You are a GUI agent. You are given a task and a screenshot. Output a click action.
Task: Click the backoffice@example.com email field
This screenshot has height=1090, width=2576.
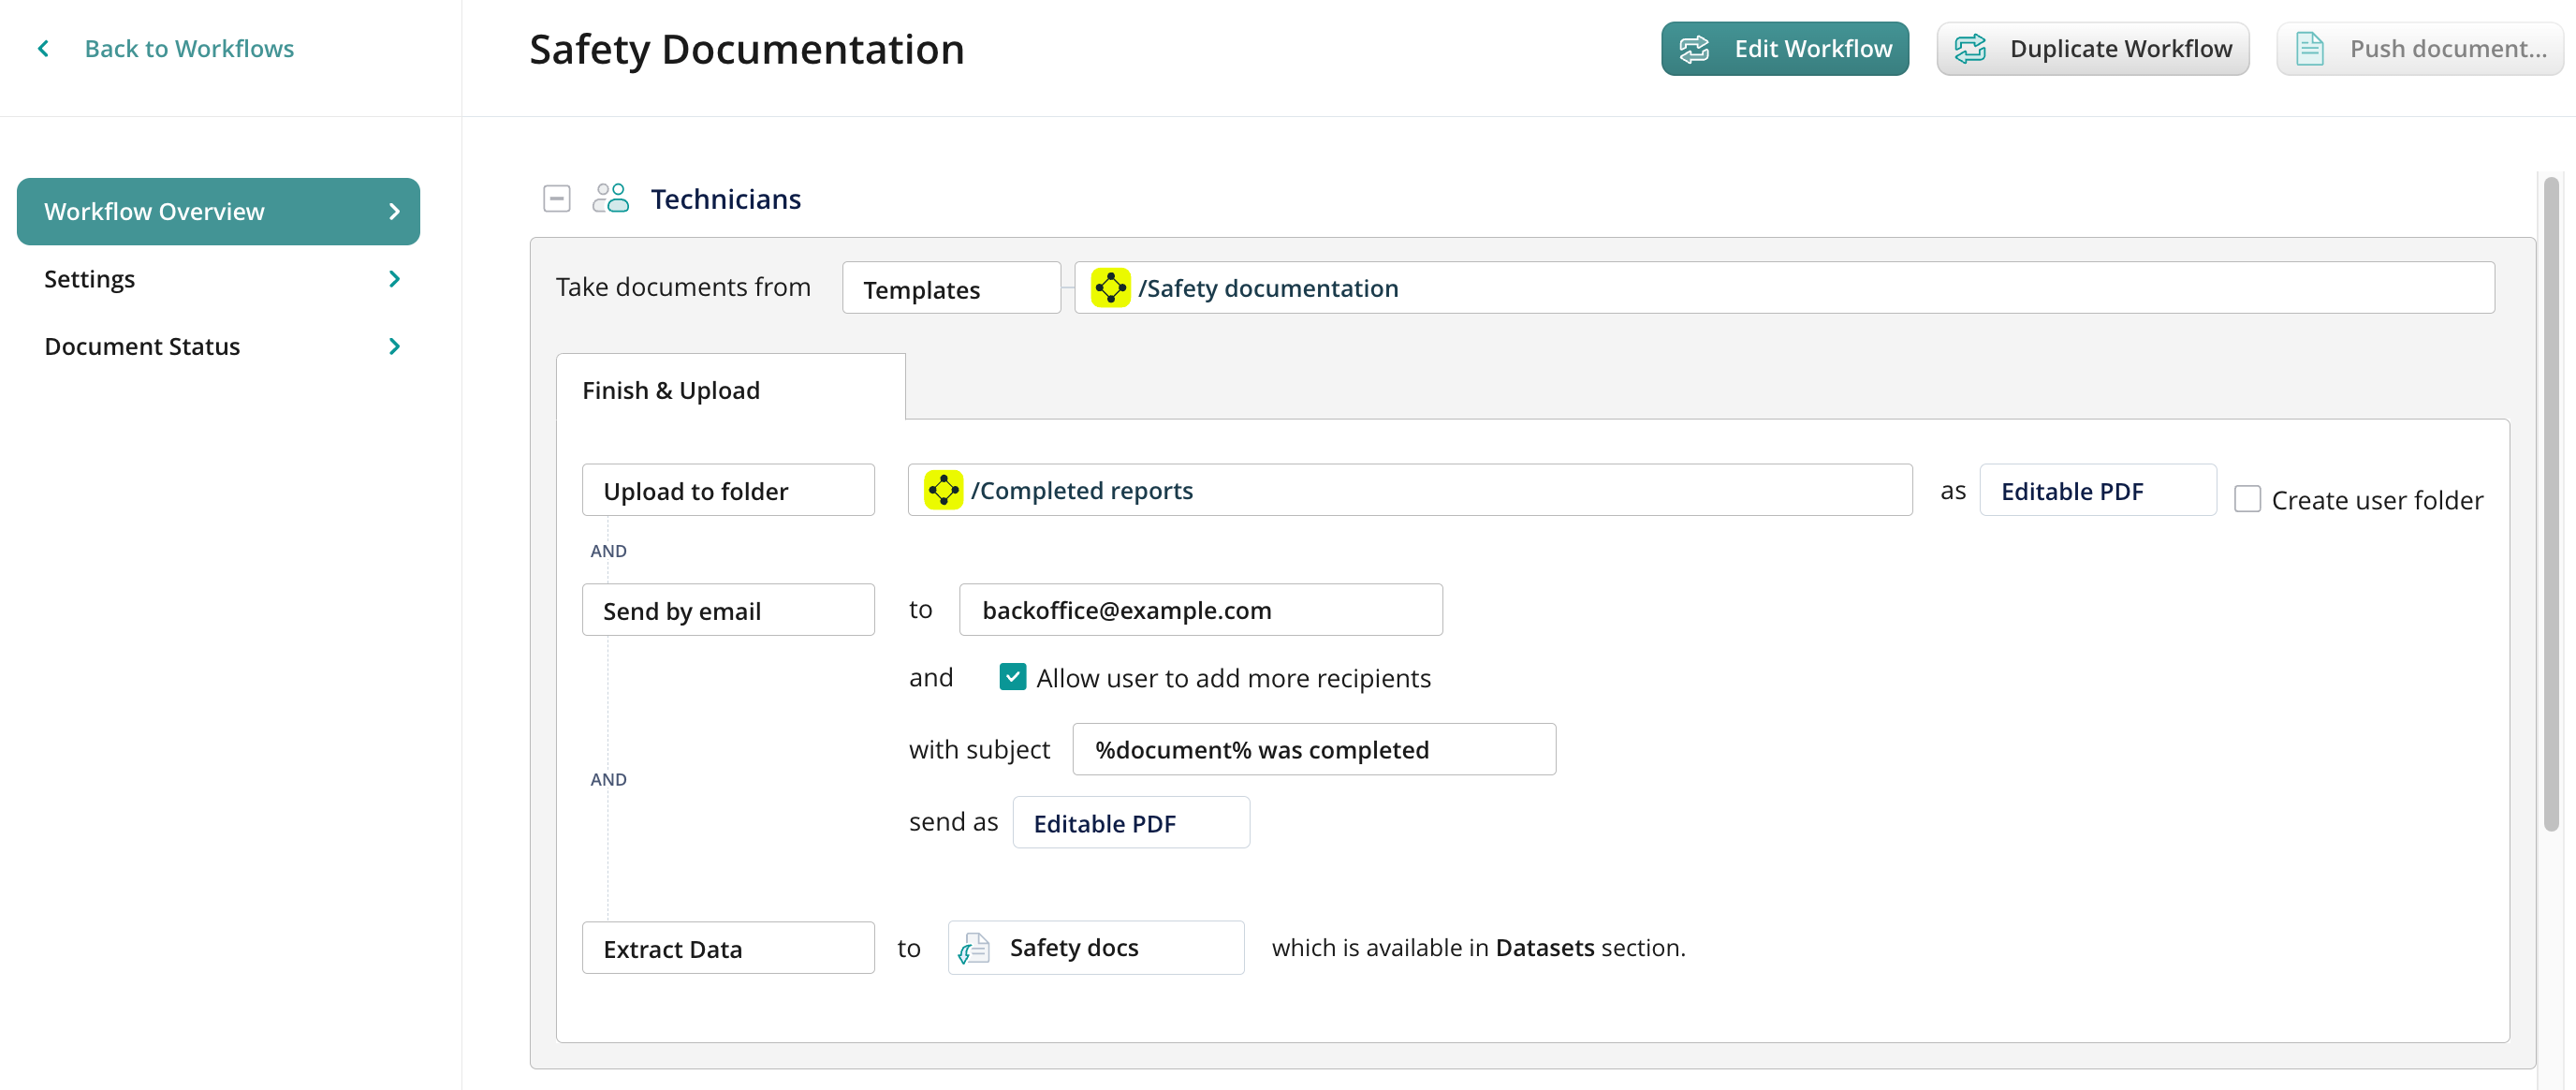1200,609
